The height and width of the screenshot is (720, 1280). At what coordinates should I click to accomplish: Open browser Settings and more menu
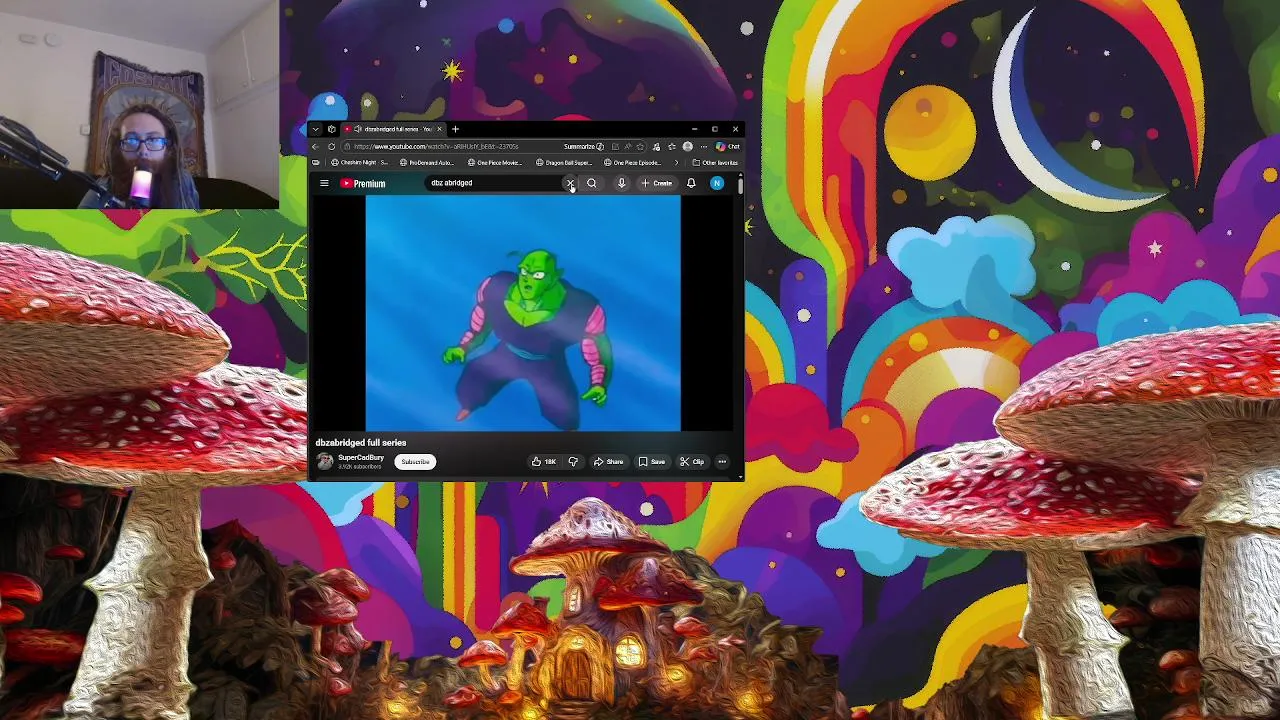coord(703,147)
